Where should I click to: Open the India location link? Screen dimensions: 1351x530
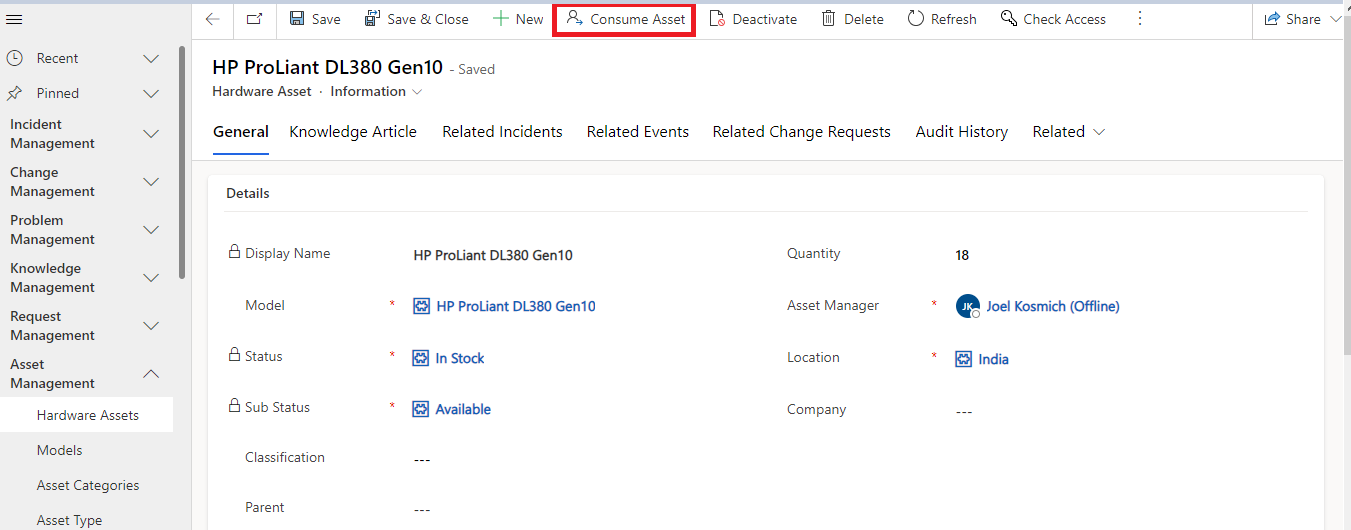[x=993, y=359]
